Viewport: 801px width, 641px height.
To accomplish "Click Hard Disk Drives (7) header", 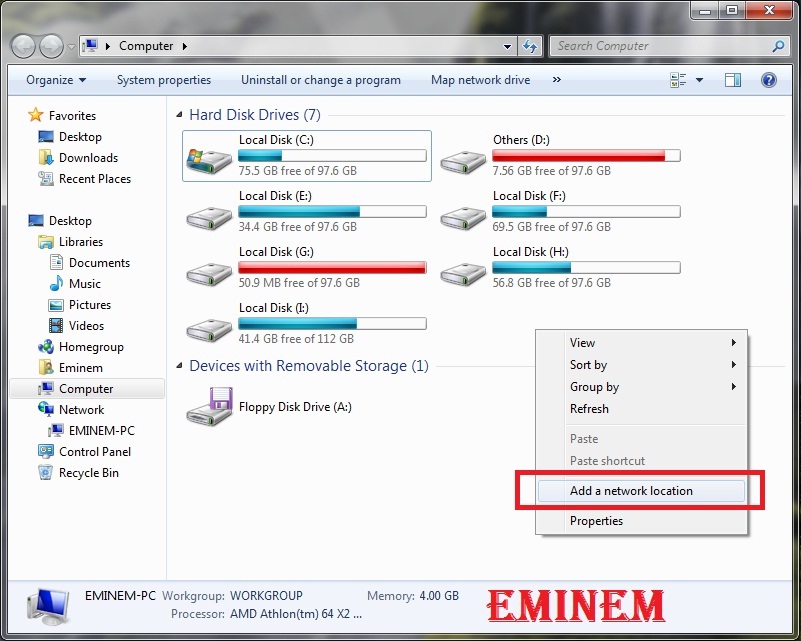I will tap(255, 115).
